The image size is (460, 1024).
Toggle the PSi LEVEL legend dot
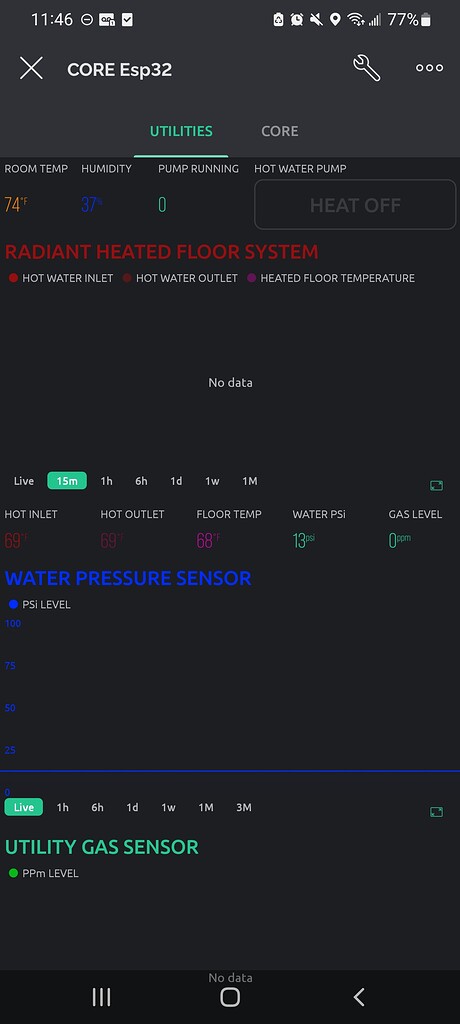14,605
